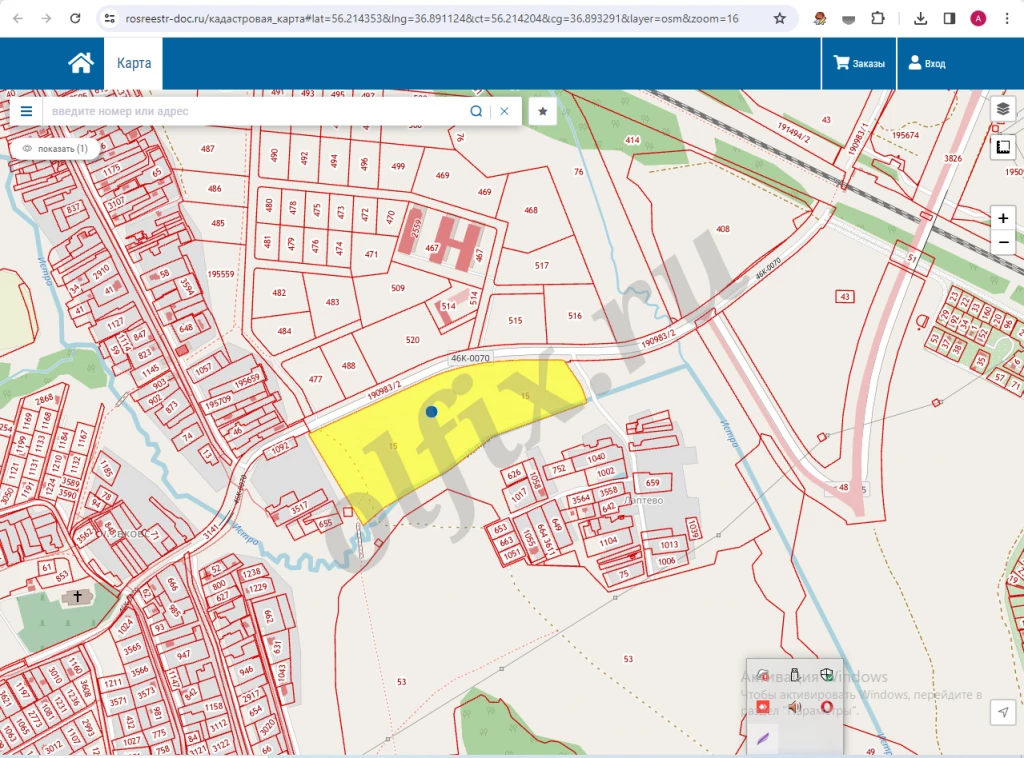
Task: Toggle the показать (1) eye visibility button
Action: pos(55,149)
